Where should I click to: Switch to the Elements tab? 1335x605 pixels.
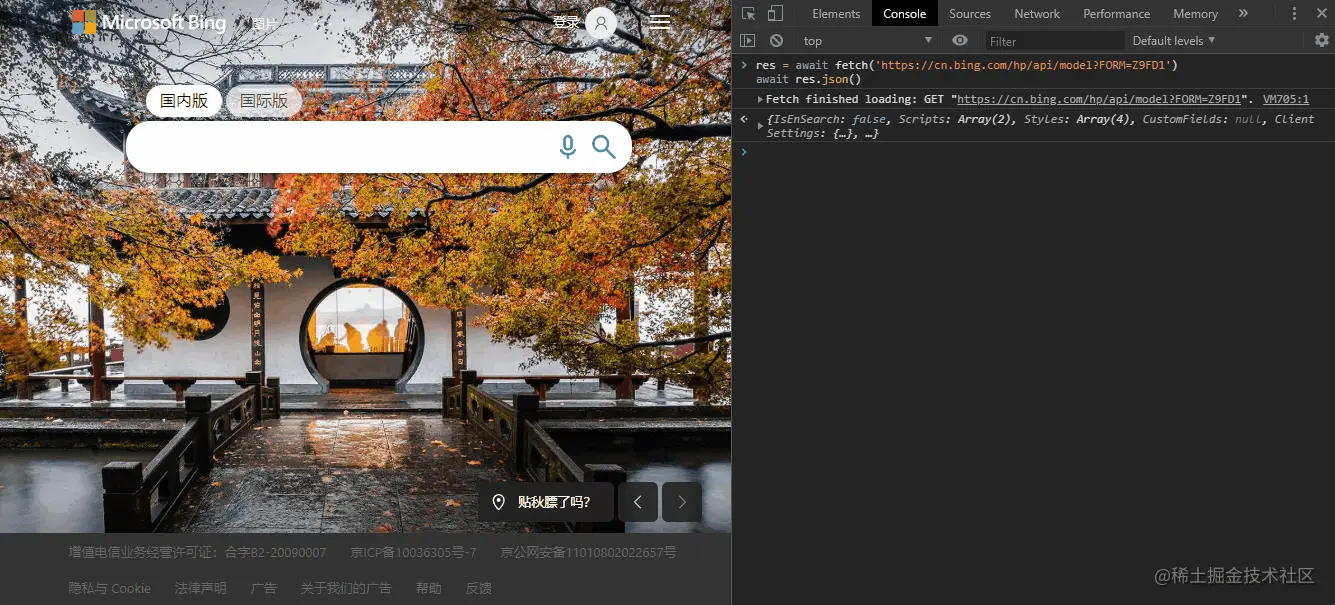tap(836, 14)
